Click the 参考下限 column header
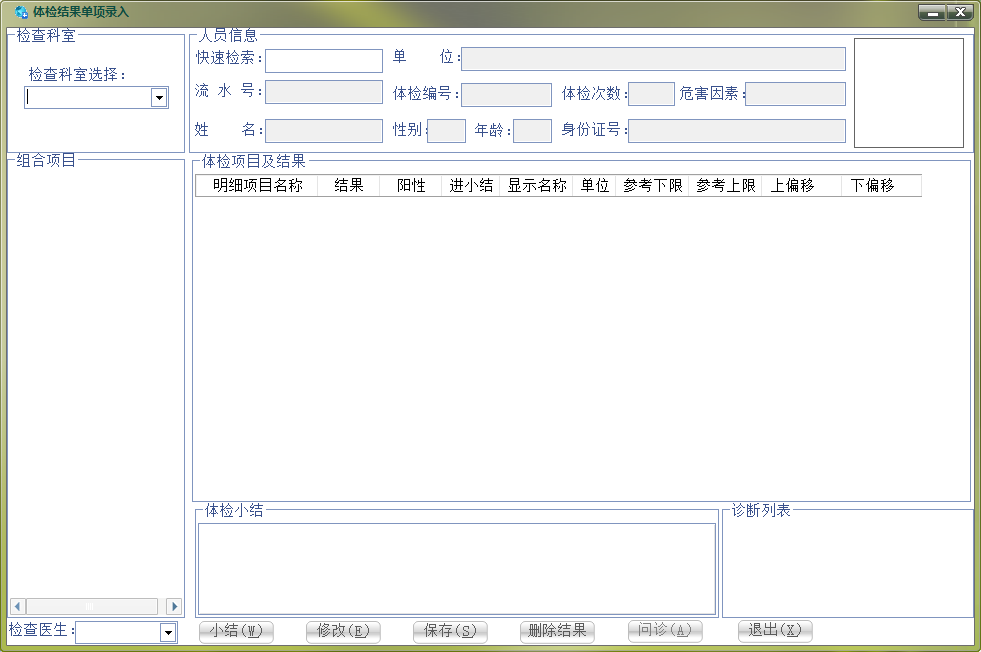Image resolution: width=981 pixels, height=652 pixels. click(653, 185)
